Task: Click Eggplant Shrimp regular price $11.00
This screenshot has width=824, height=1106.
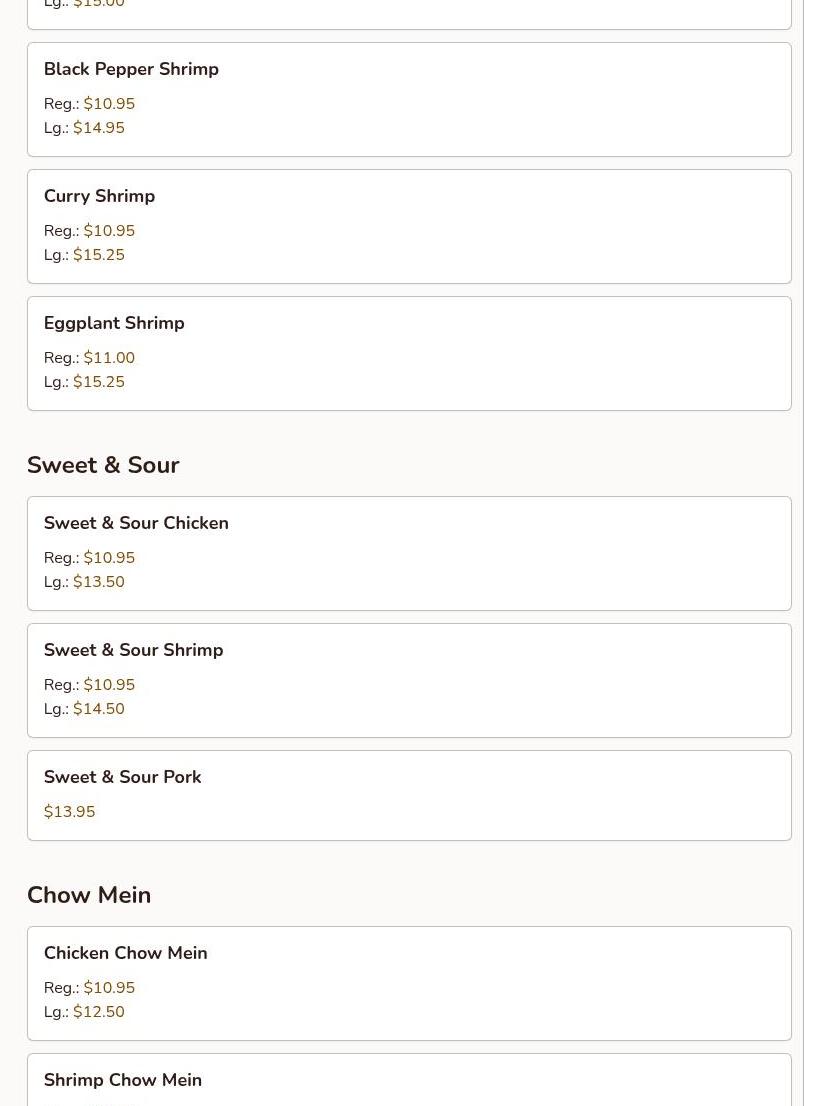Action: pos(109,358)
